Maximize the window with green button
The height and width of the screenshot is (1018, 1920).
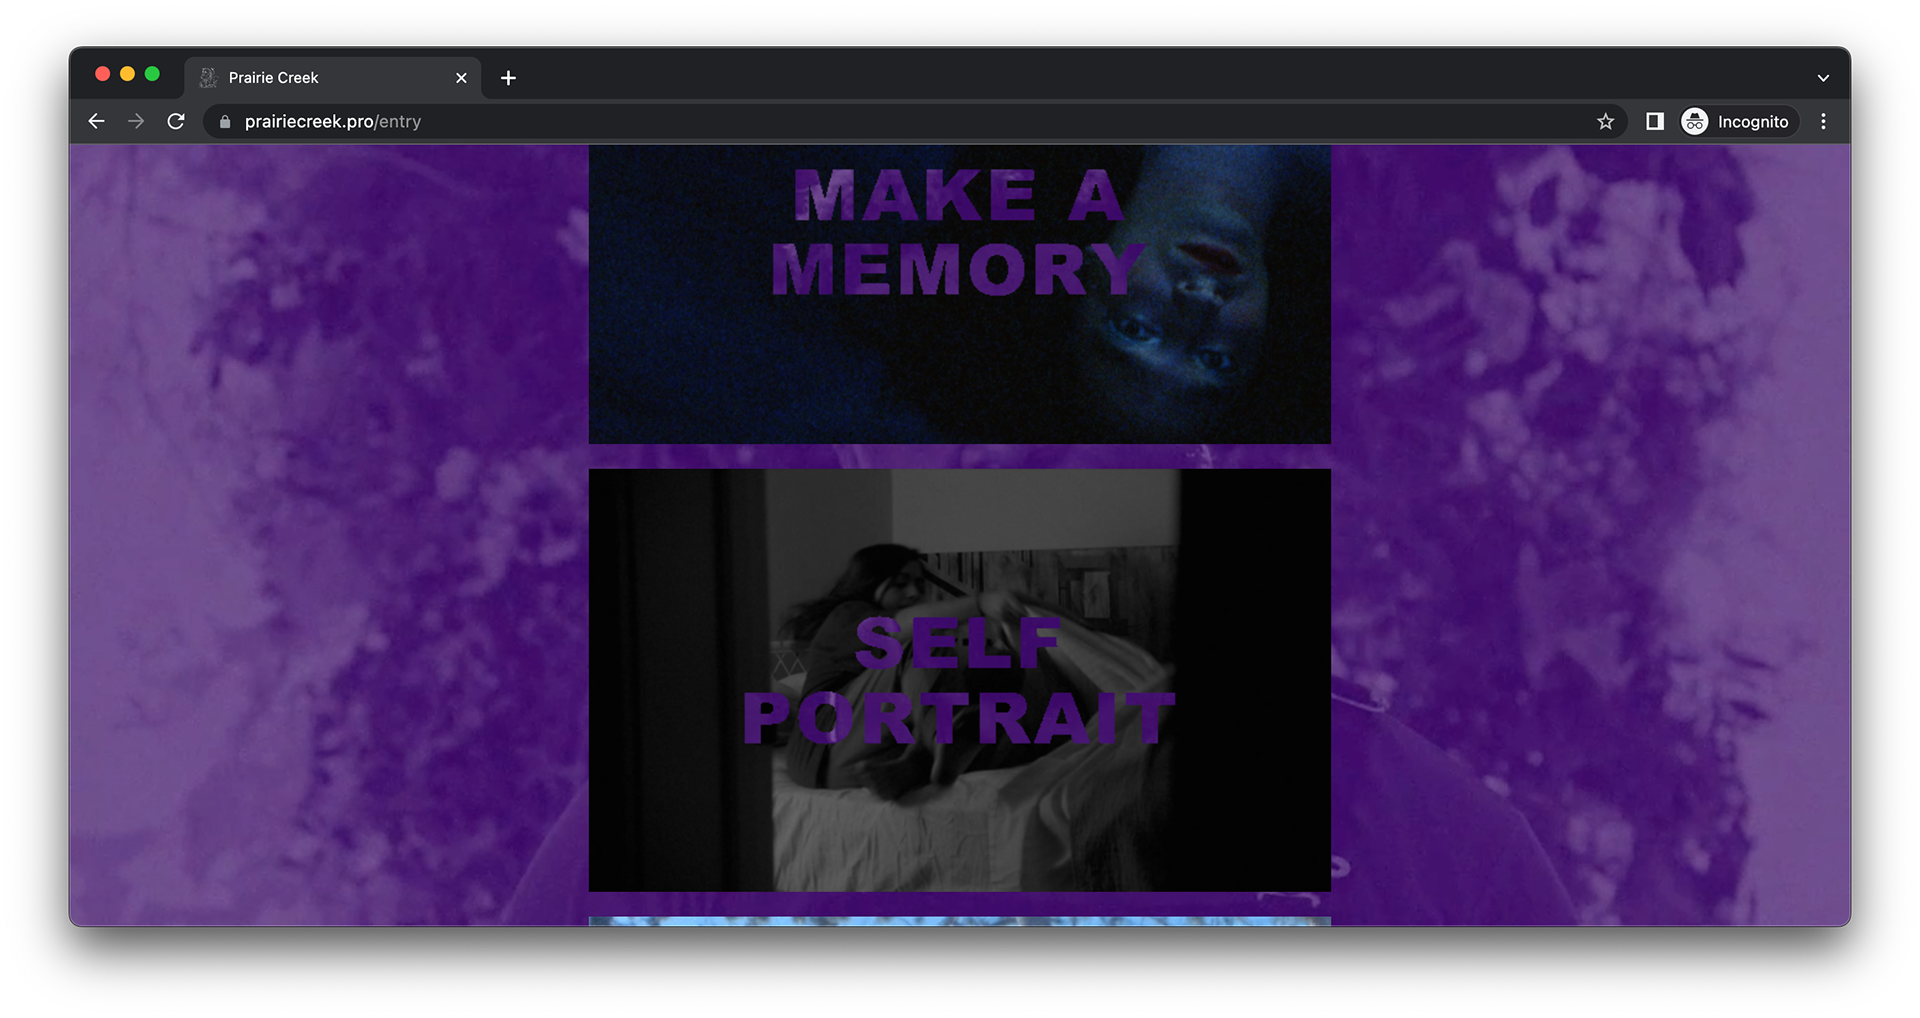point(152,74)
